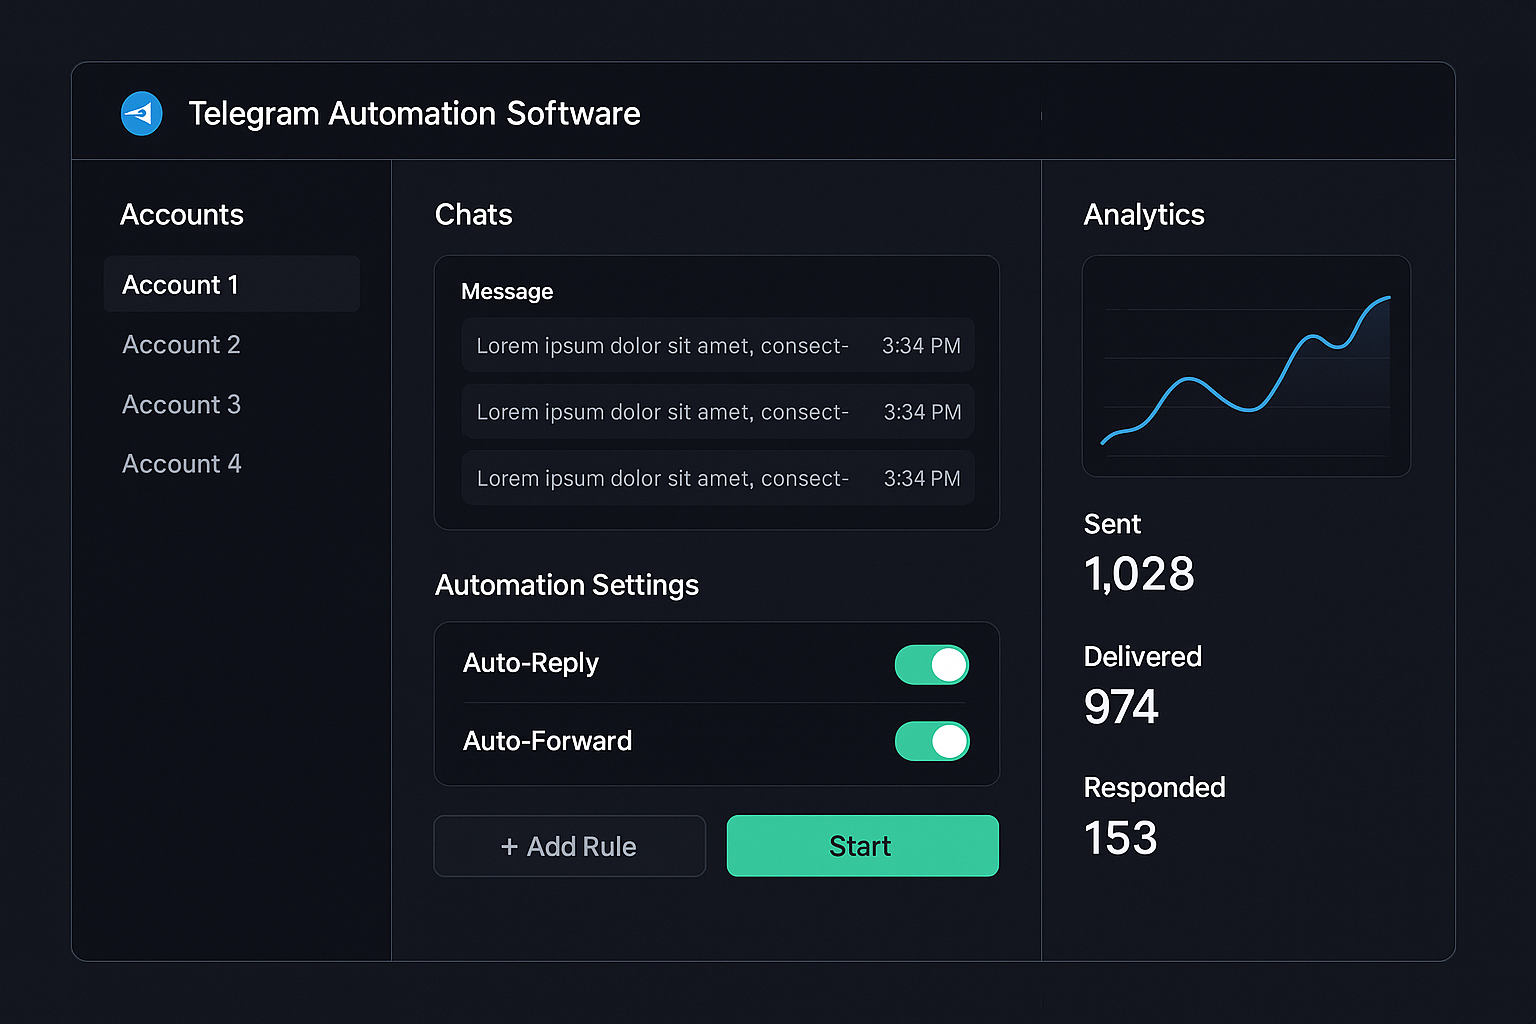Viewport: 1536px width, 1024px height.
Task: Click the Responded count of 153
Action: click(x=1119, y=838)
